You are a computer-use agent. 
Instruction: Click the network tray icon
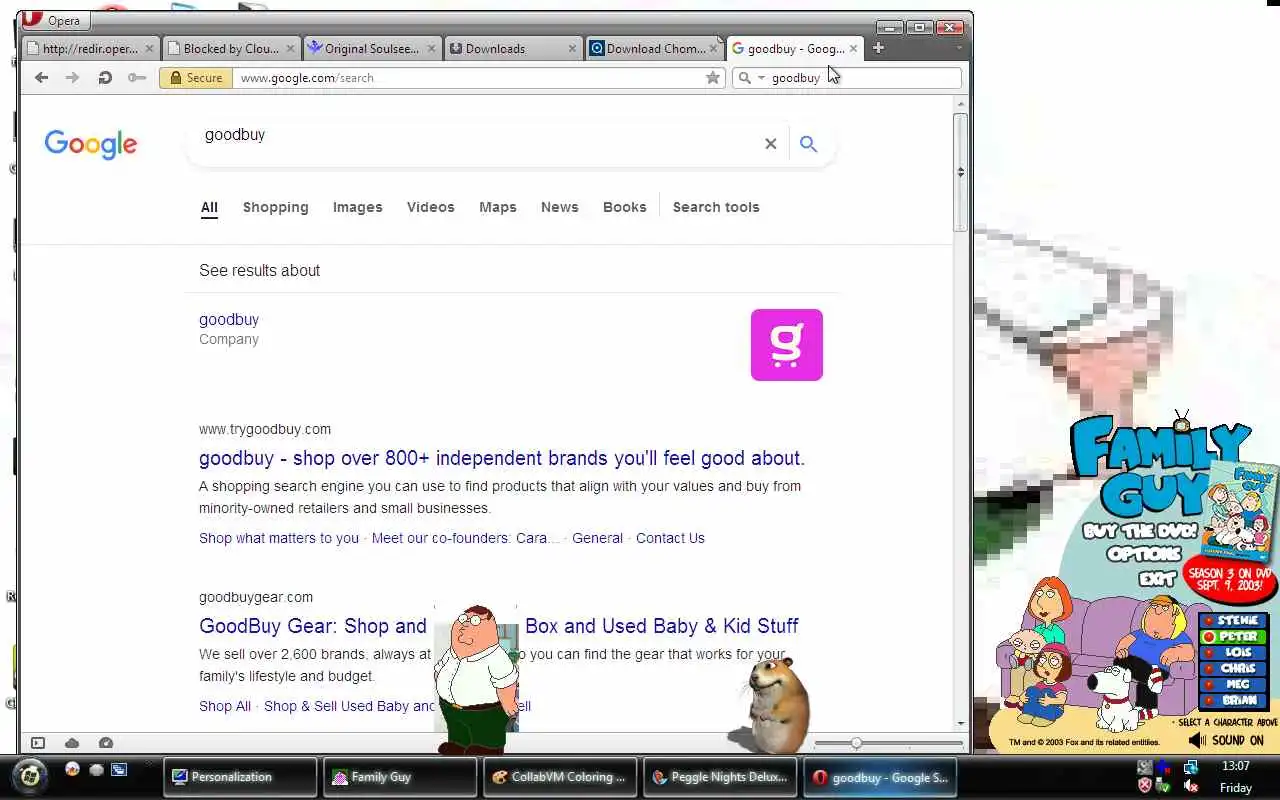click(1191, 767)
